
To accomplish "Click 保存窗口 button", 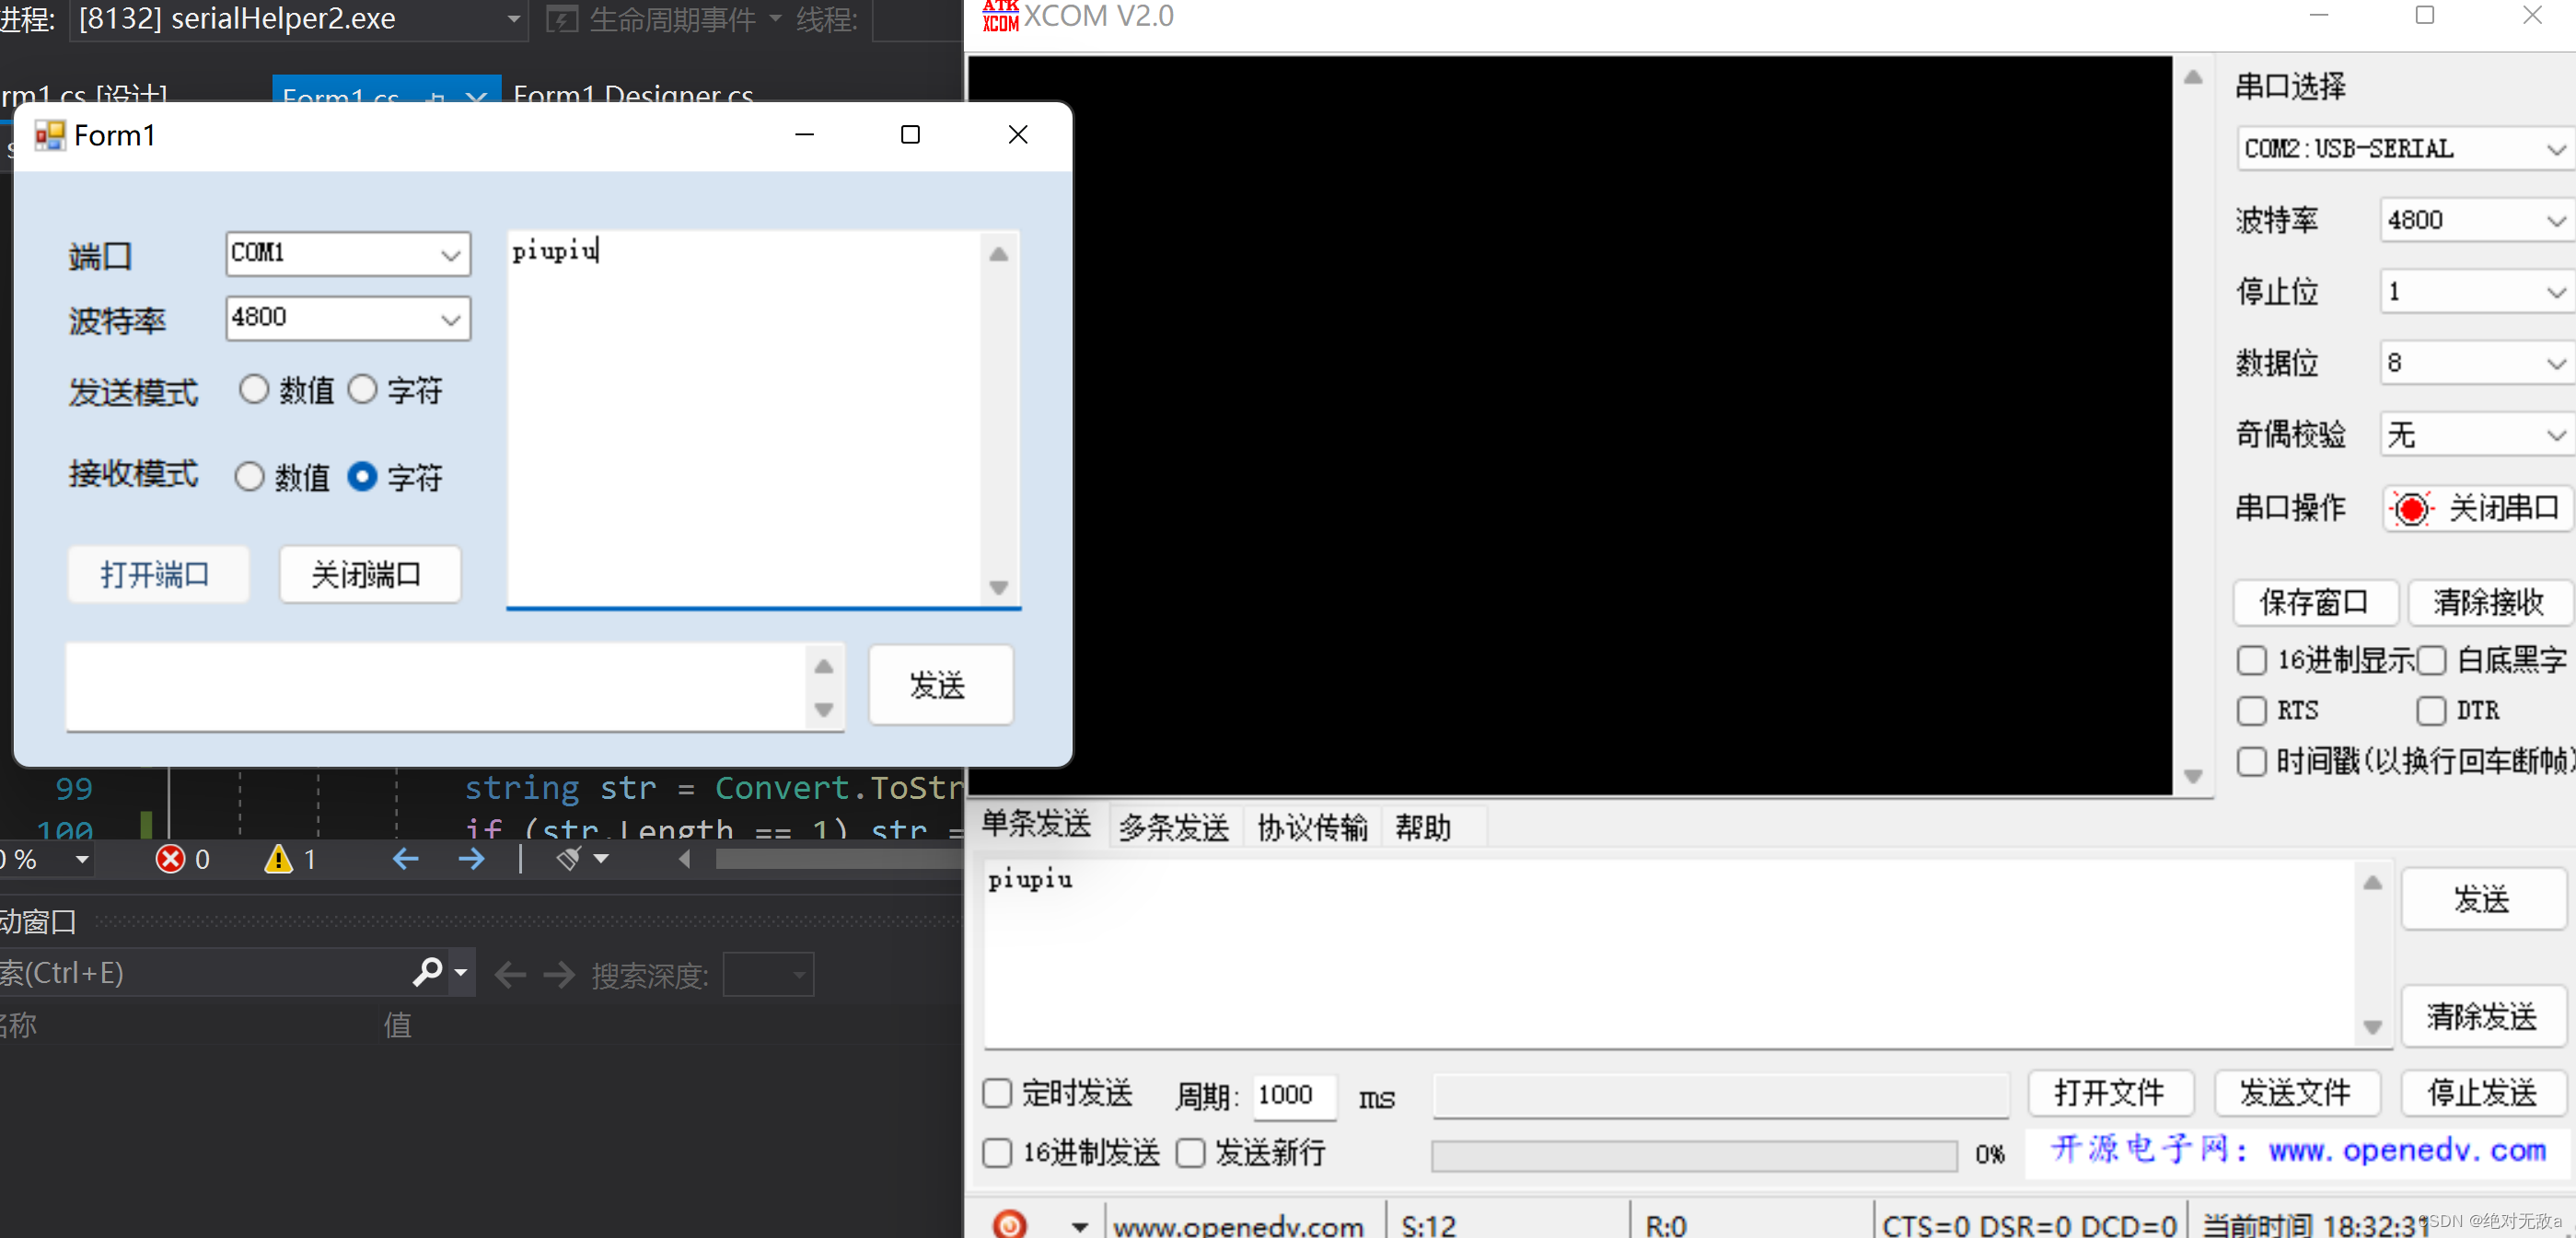I will (2315, 602).
